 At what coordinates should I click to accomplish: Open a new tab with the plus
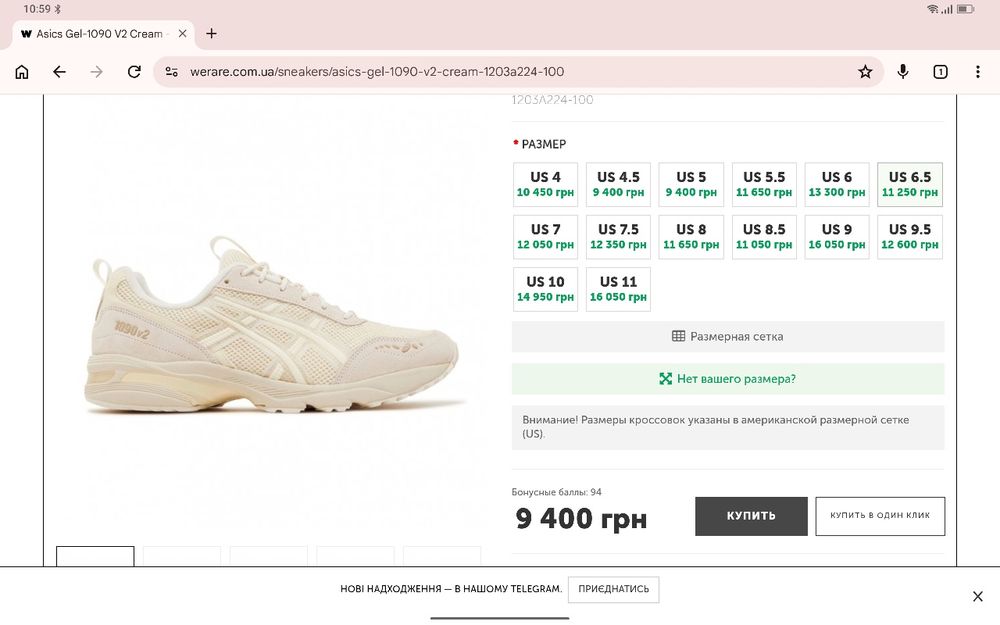[x=212, y=34]
